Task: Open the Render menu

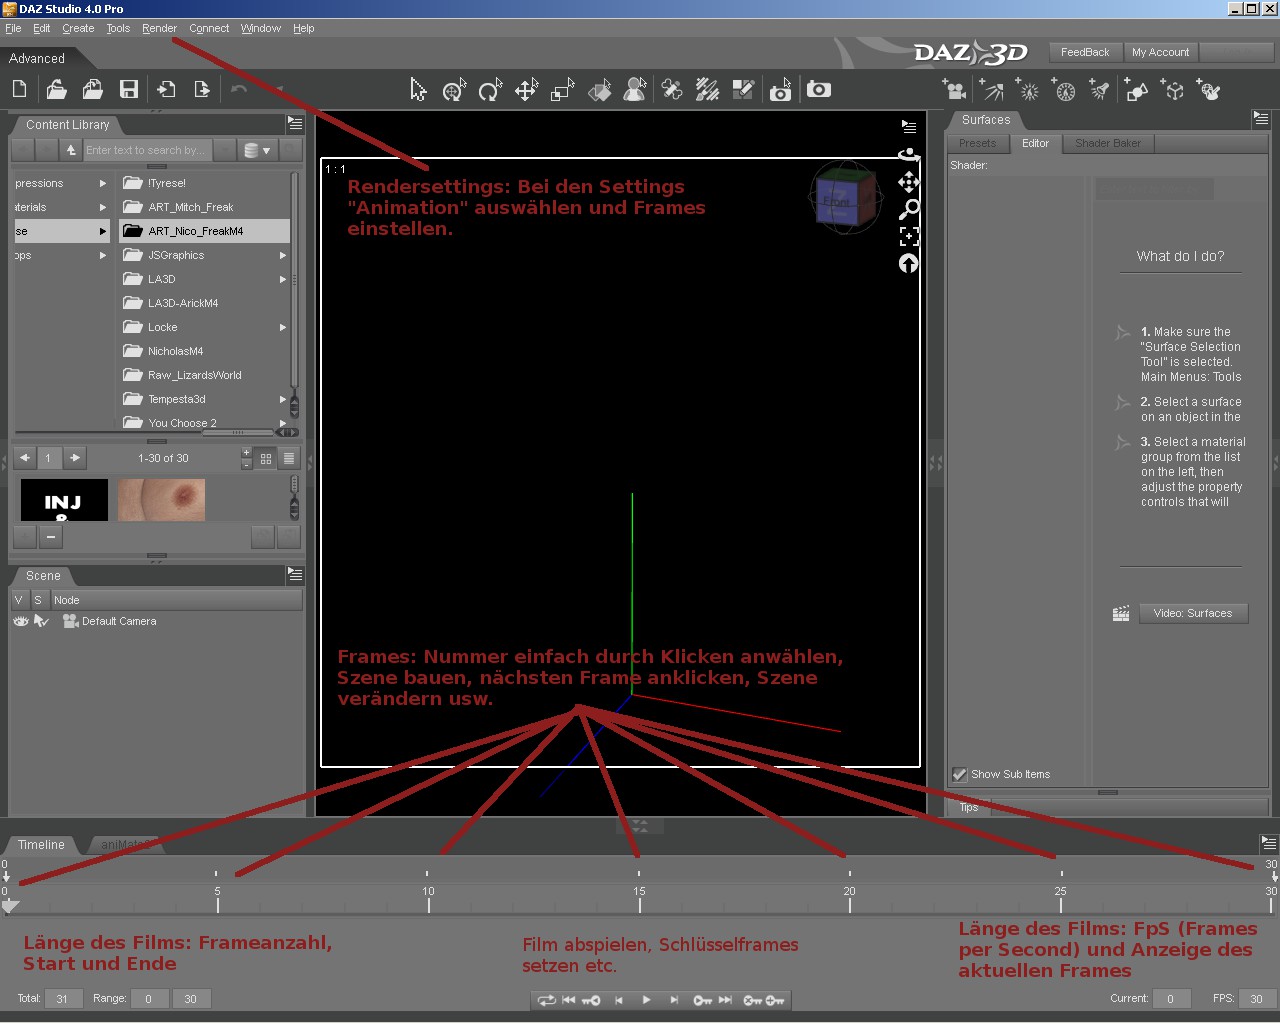Action: [159, 28]
